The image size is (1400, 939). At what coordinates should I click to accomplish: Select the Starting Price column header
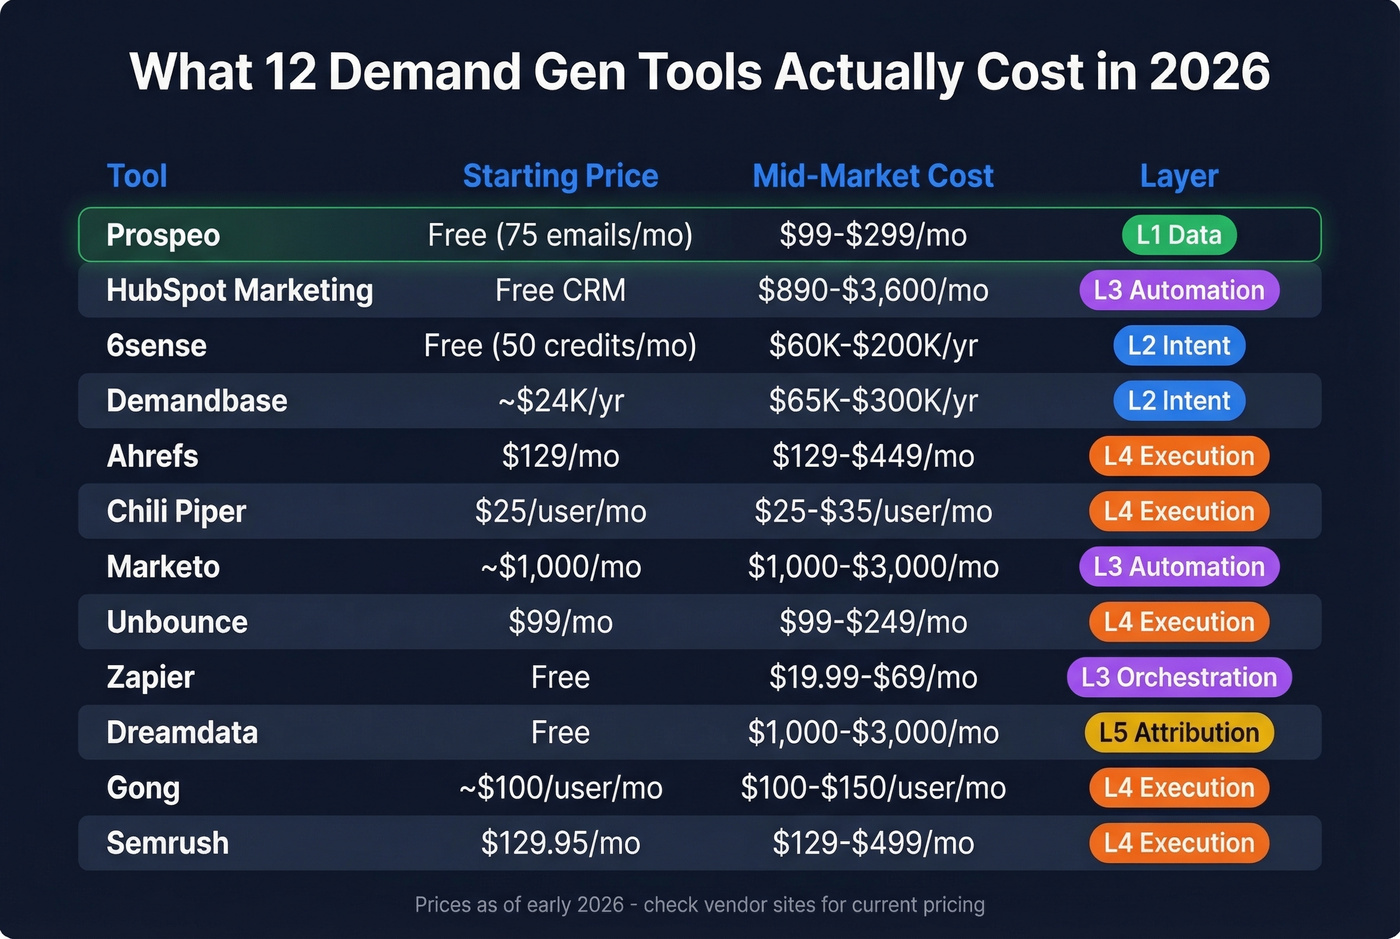point(560,175)
